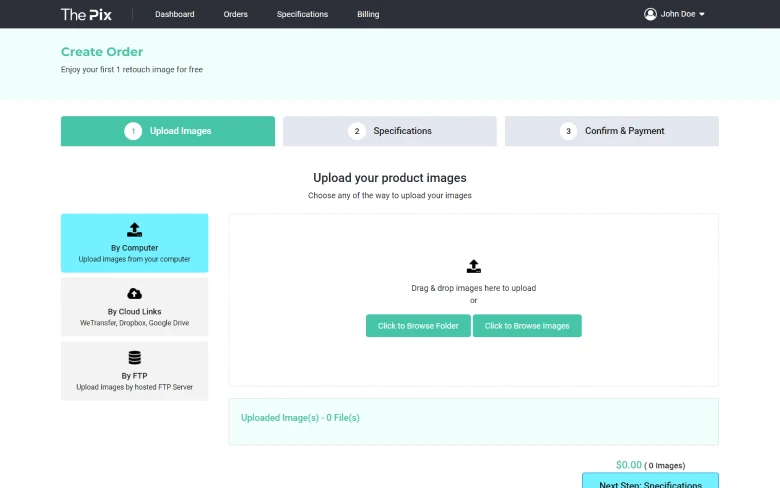This screenshot has height=488, width=780.
Task: Click the By FTP server icon
Action: [134, 358]
